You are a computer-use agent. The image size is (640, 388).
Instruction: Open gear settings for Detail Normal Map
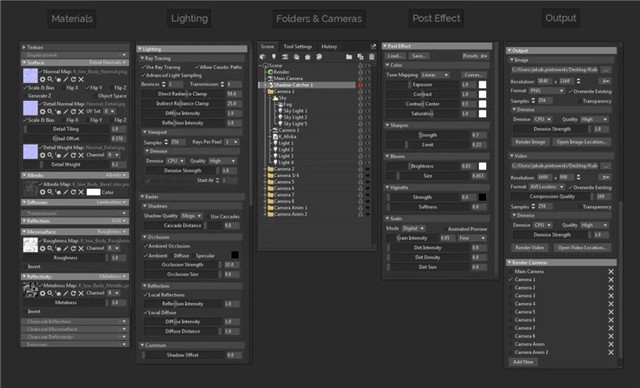click(x=42, y=111)
